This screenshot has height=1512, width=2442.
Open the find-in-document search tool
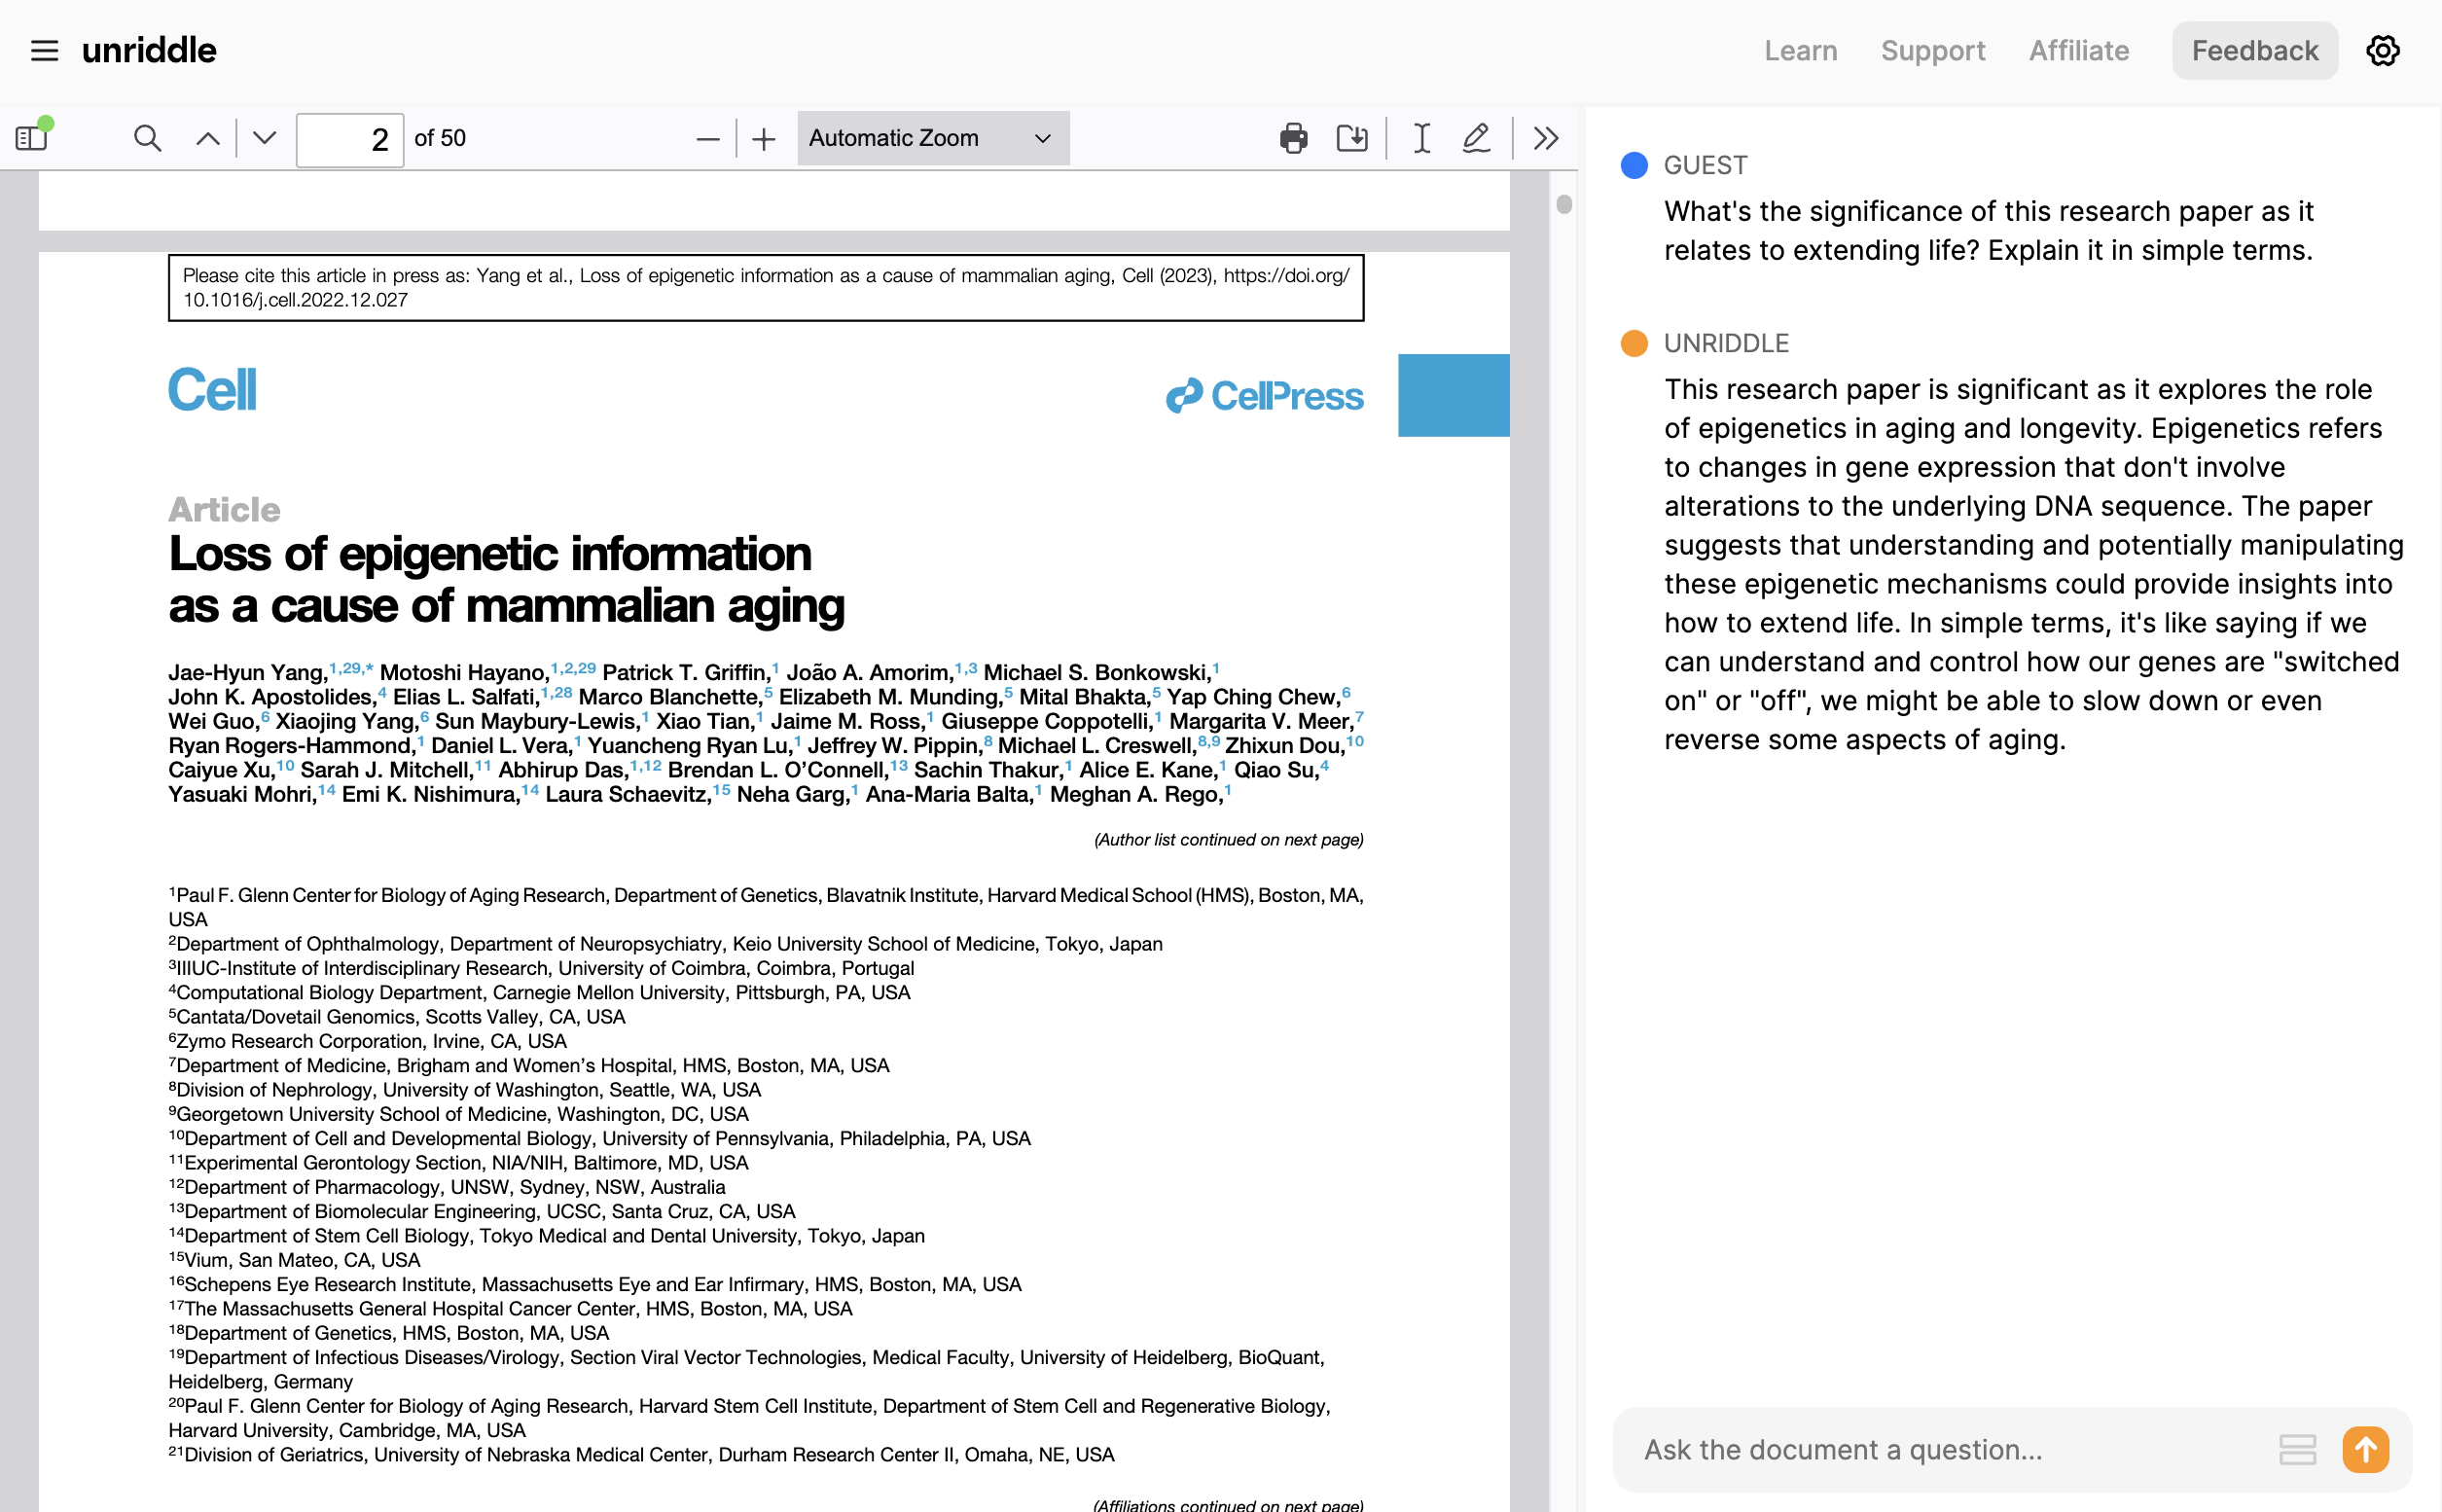(147, 138)
